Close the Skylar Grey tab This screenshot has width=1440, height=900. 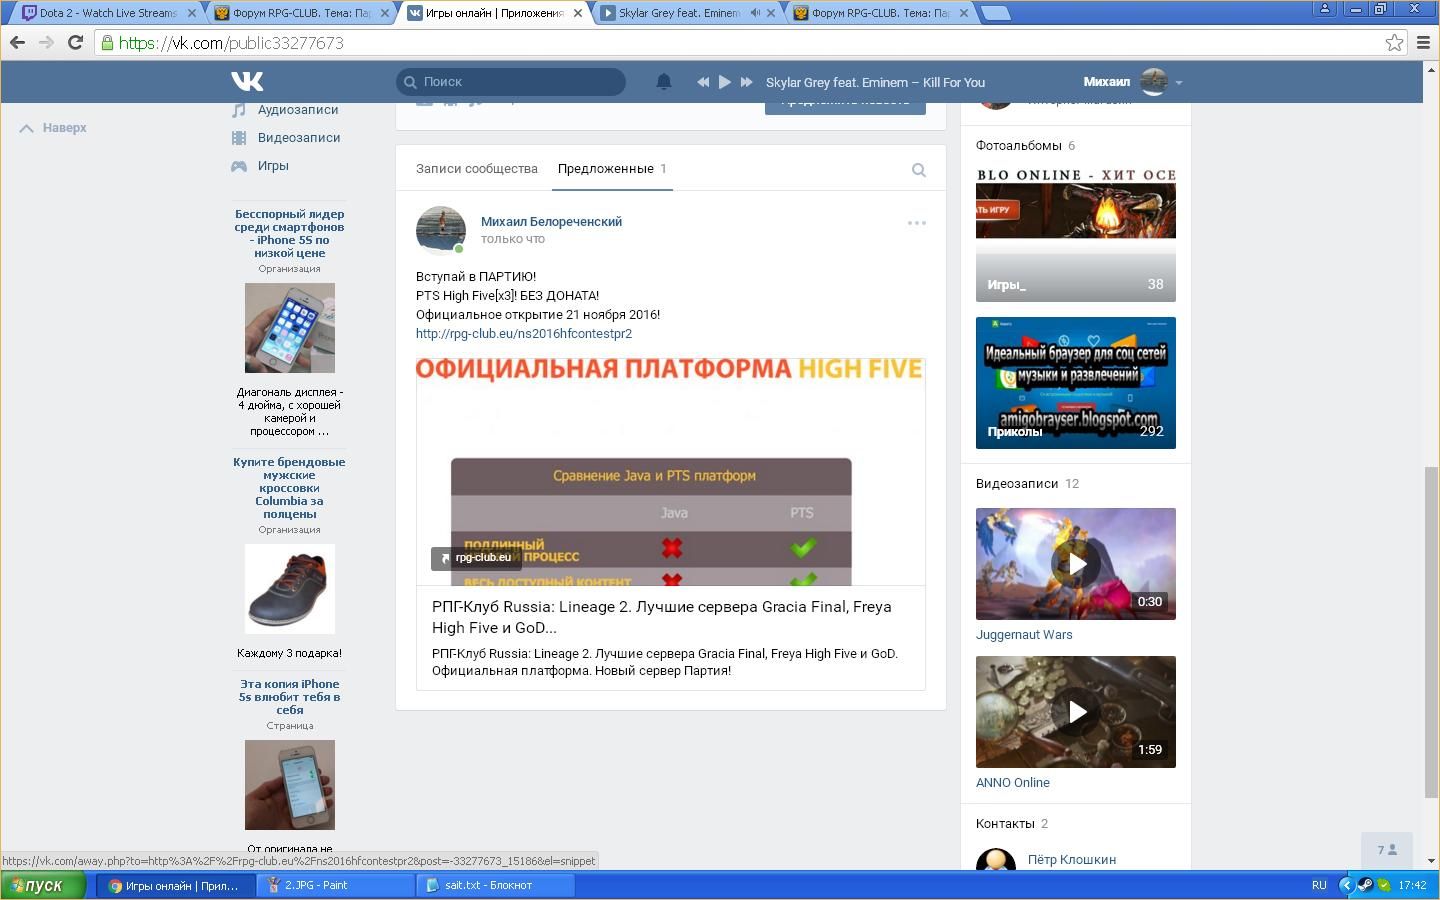tap(771, 13)
